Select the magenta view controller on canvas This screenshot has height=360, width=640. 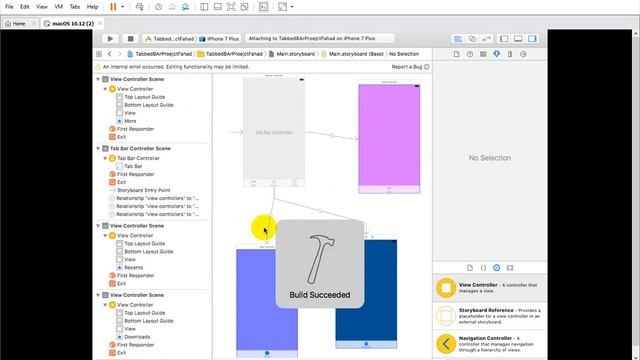pyautogui.click(x=389, y=139)
